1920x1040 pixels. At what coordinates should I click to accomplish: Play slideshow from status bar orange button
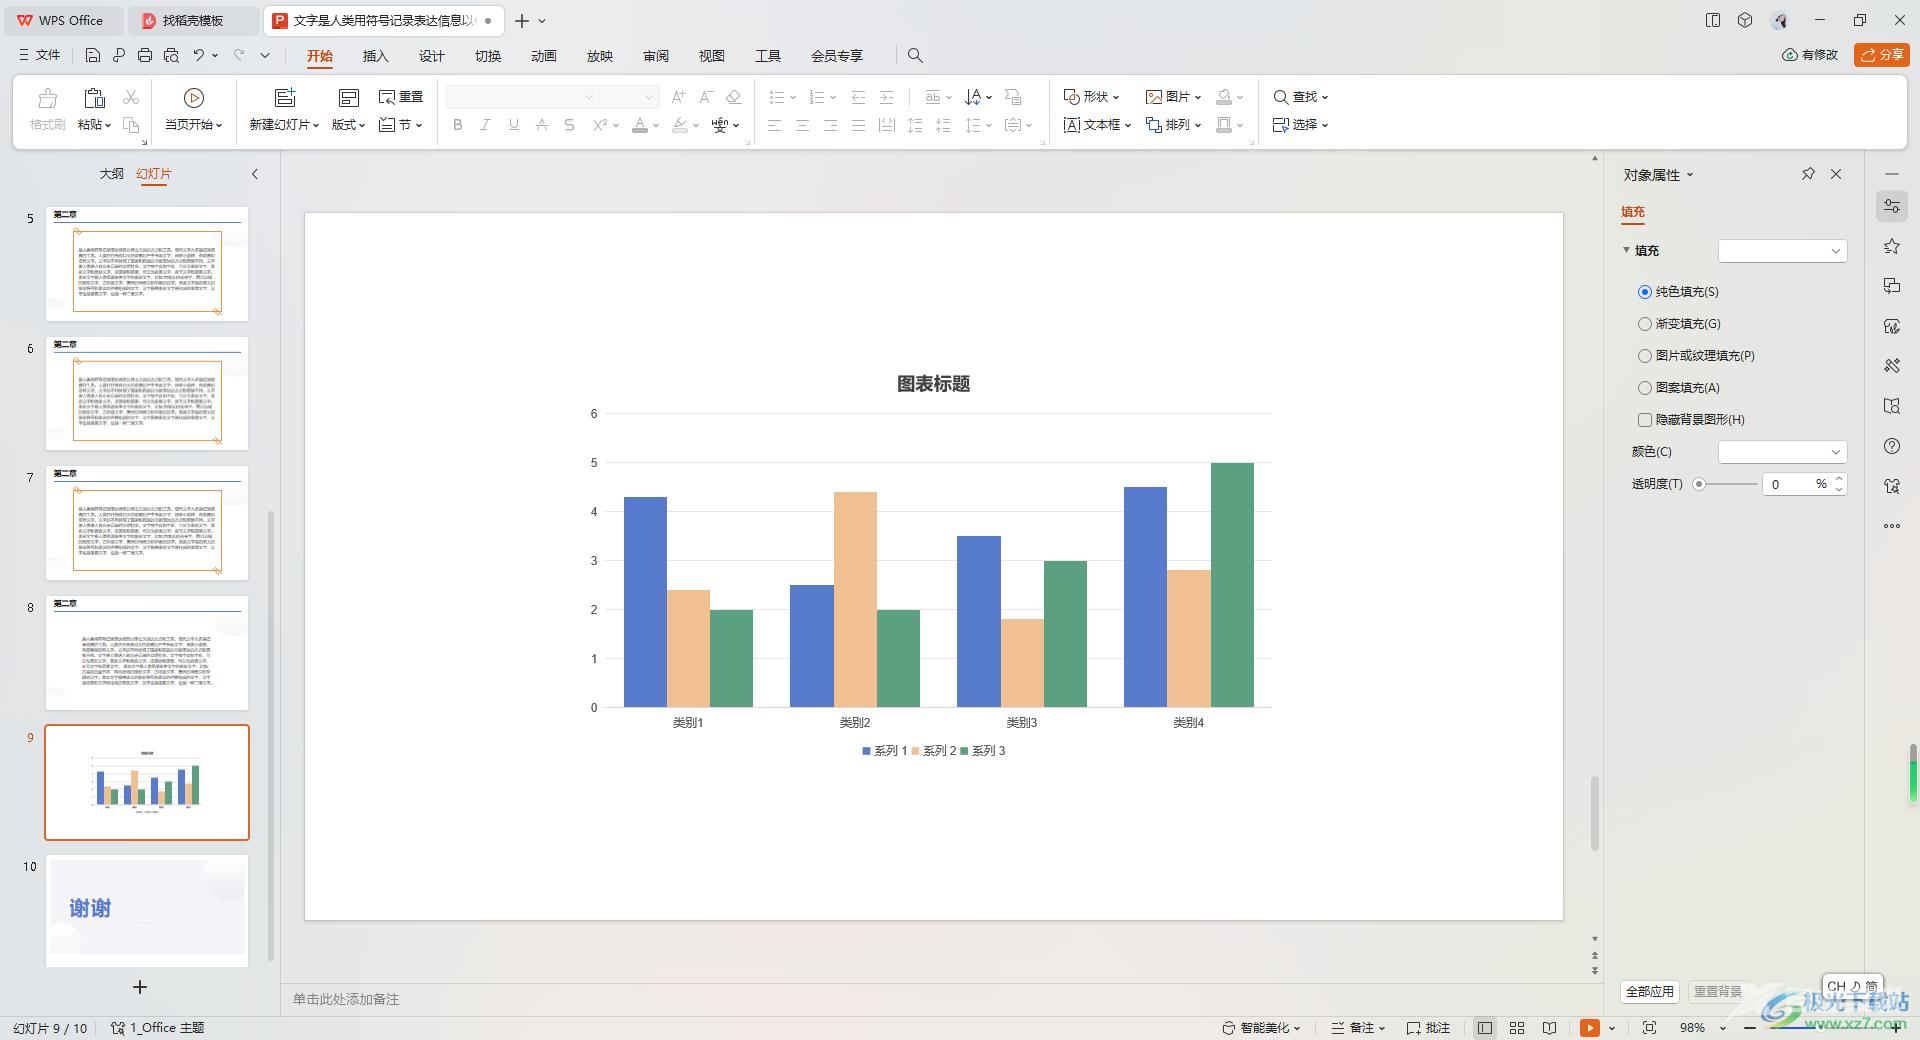(1589, 1028)
